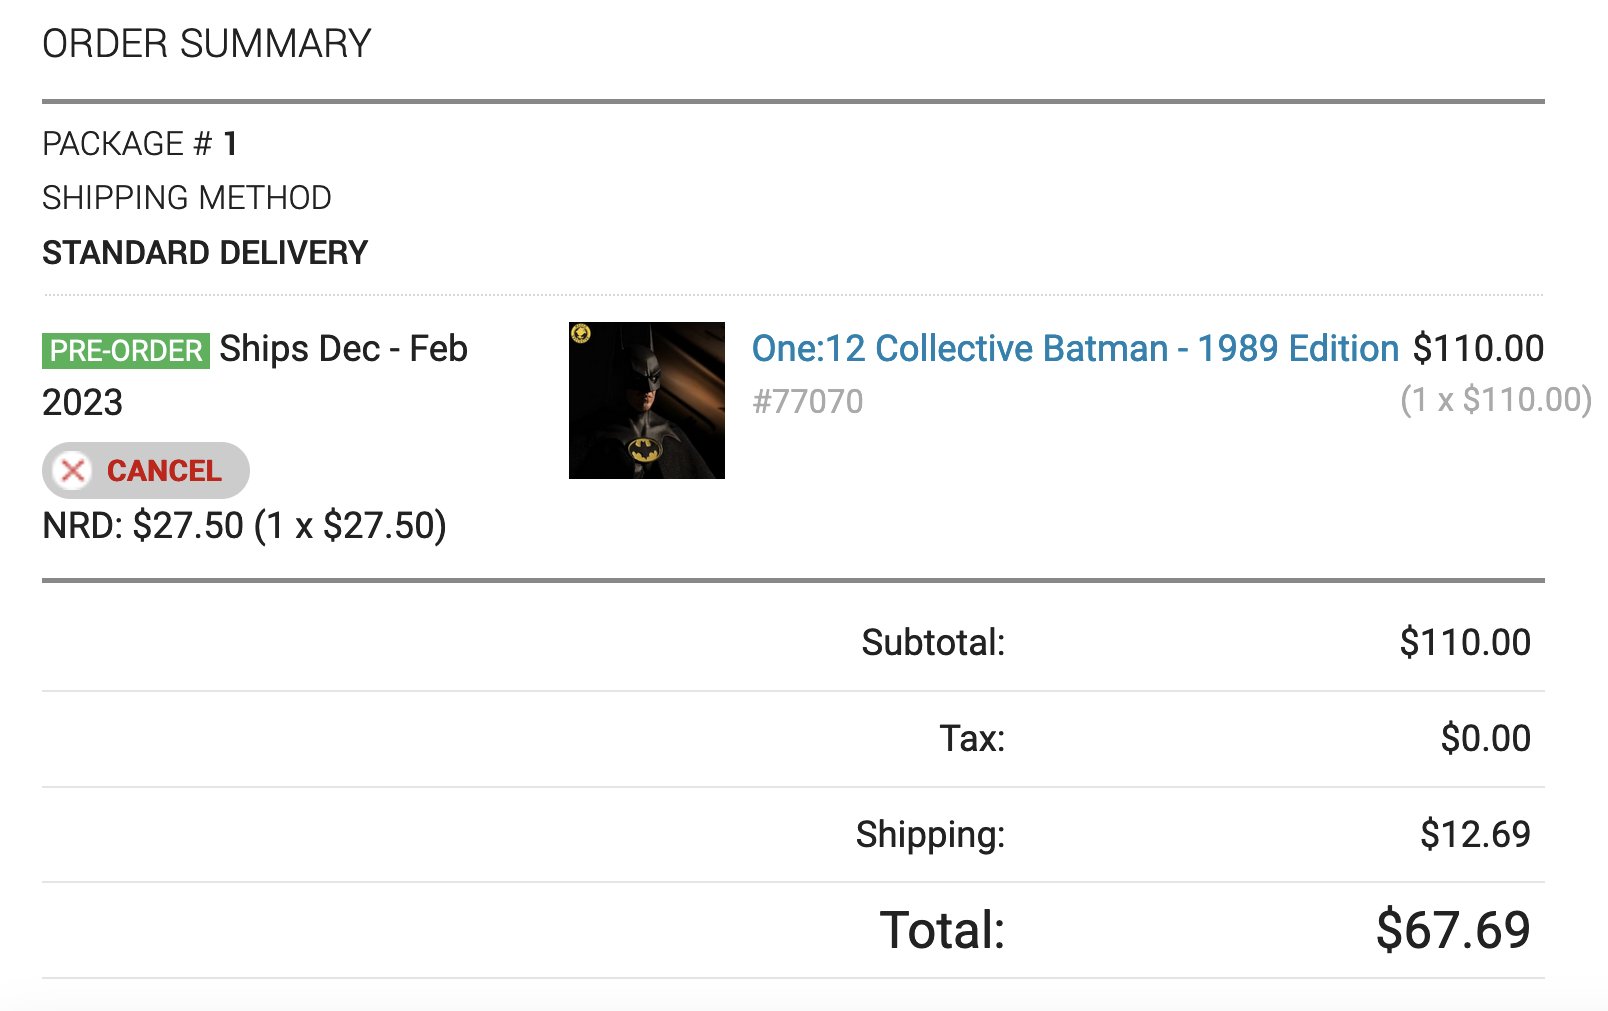Cancel the pre-order item

(x=146, y=470)
